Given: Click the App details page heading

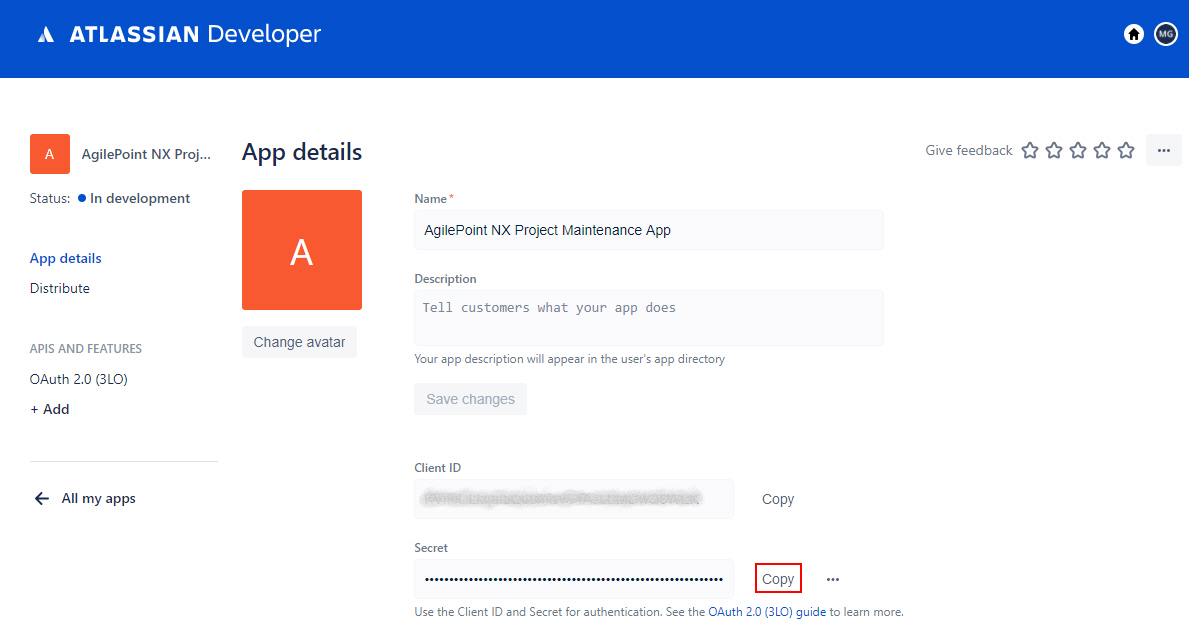Looking at the screenshot, I should coord(302,152).
